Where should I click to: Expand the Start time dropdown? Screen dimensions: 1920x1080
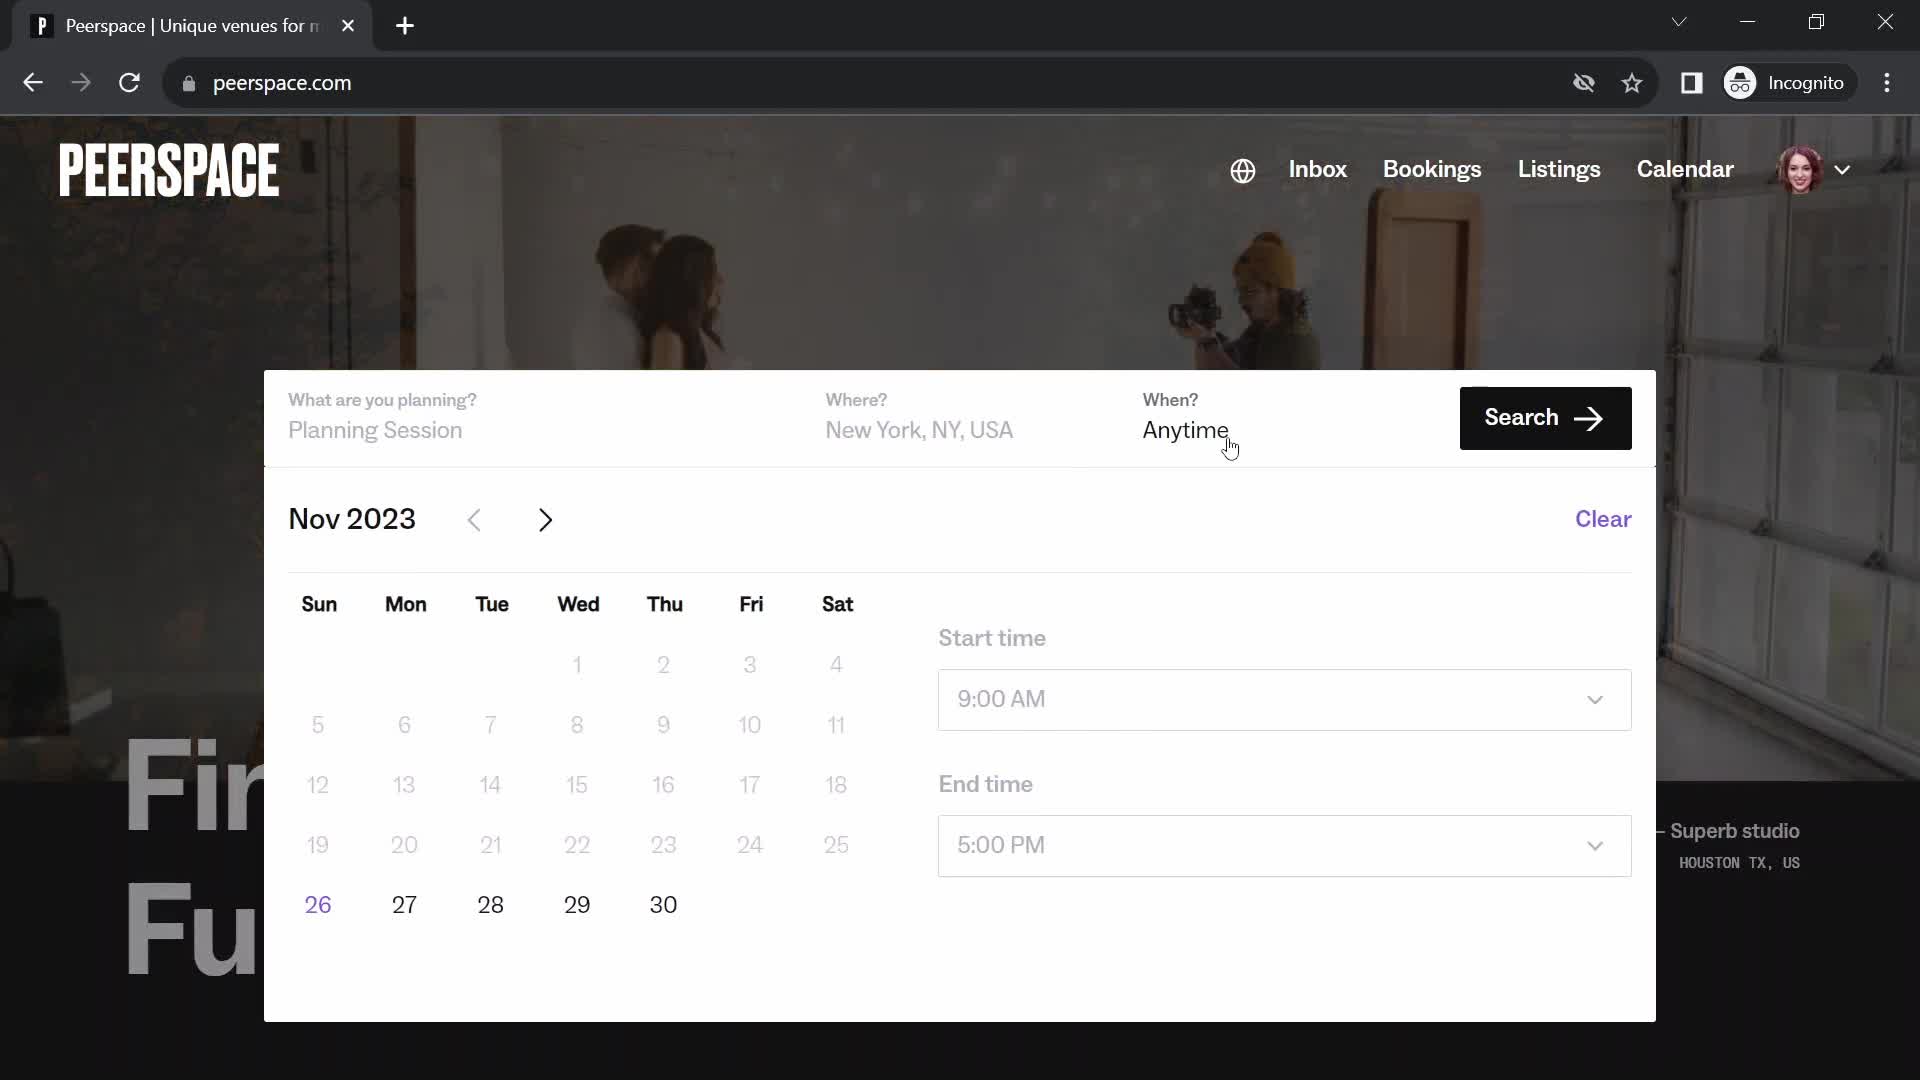click(1284, 699)
